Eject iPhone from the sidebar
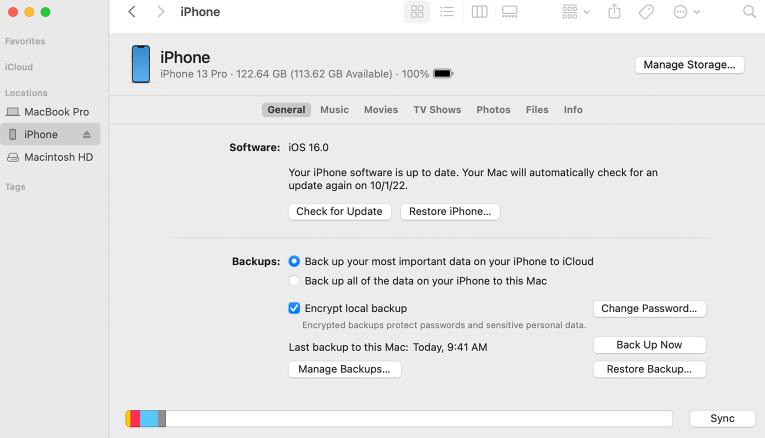This screenshot has width=765, height=438. coord(87,135)
